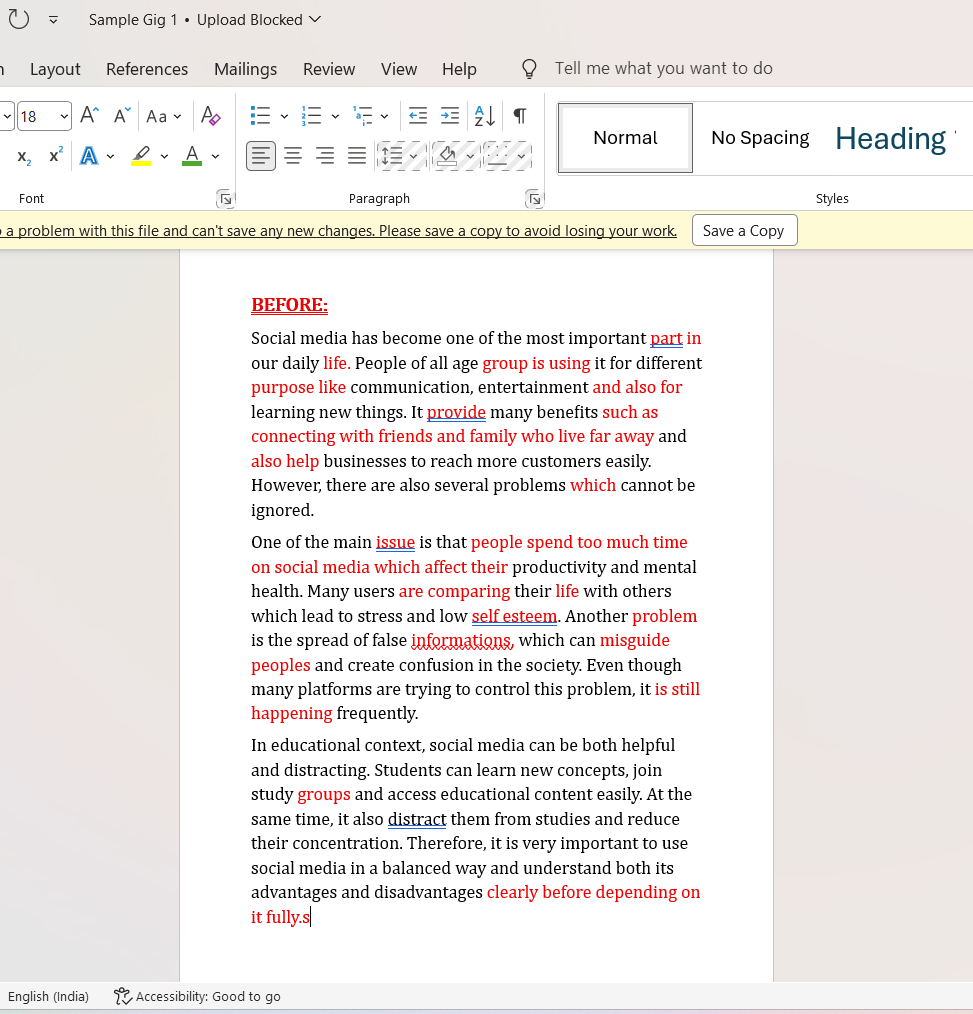
Task: Open Customize Quick Access Toolbar arrow
Action: pos(54,20)
